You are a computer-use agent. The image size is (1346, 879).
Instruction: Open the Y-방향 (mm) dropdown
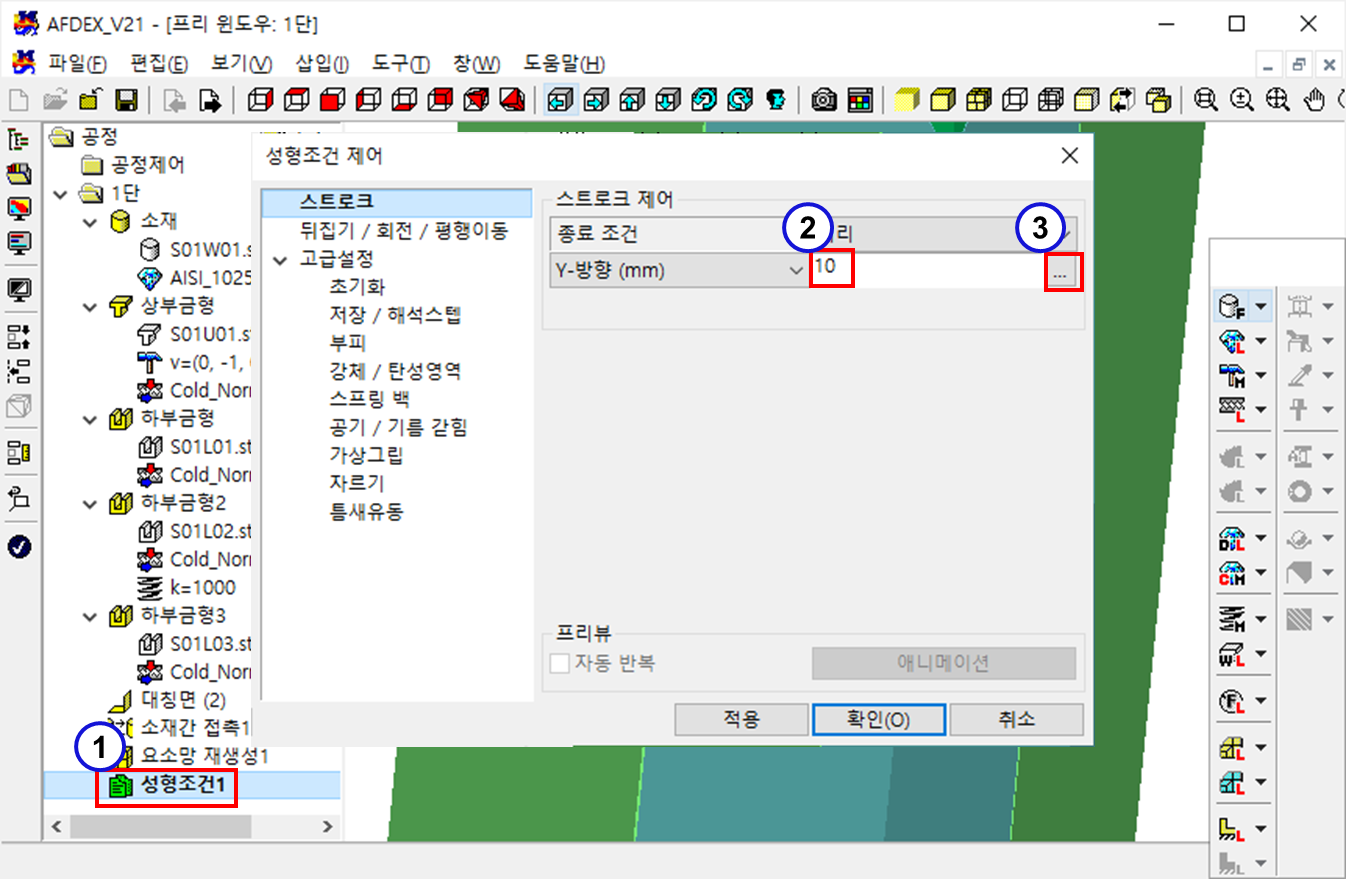[678, 270]
